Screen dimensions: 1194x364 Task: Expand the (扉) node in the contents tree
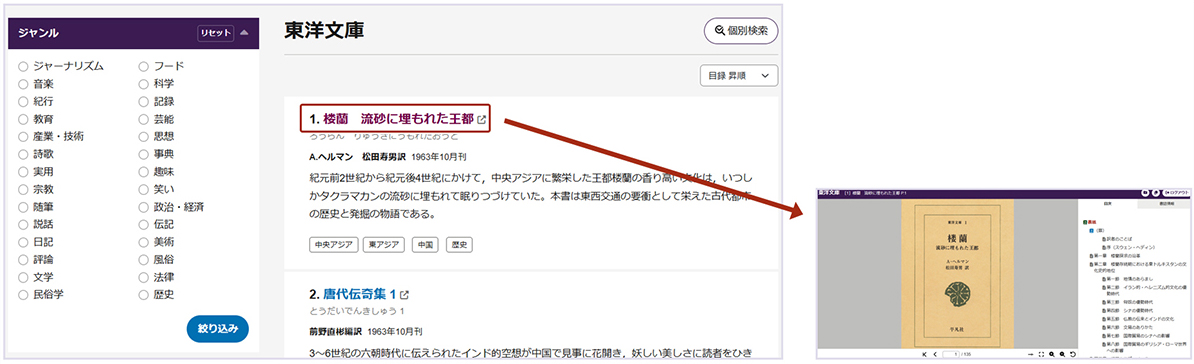pos(1091,231)
